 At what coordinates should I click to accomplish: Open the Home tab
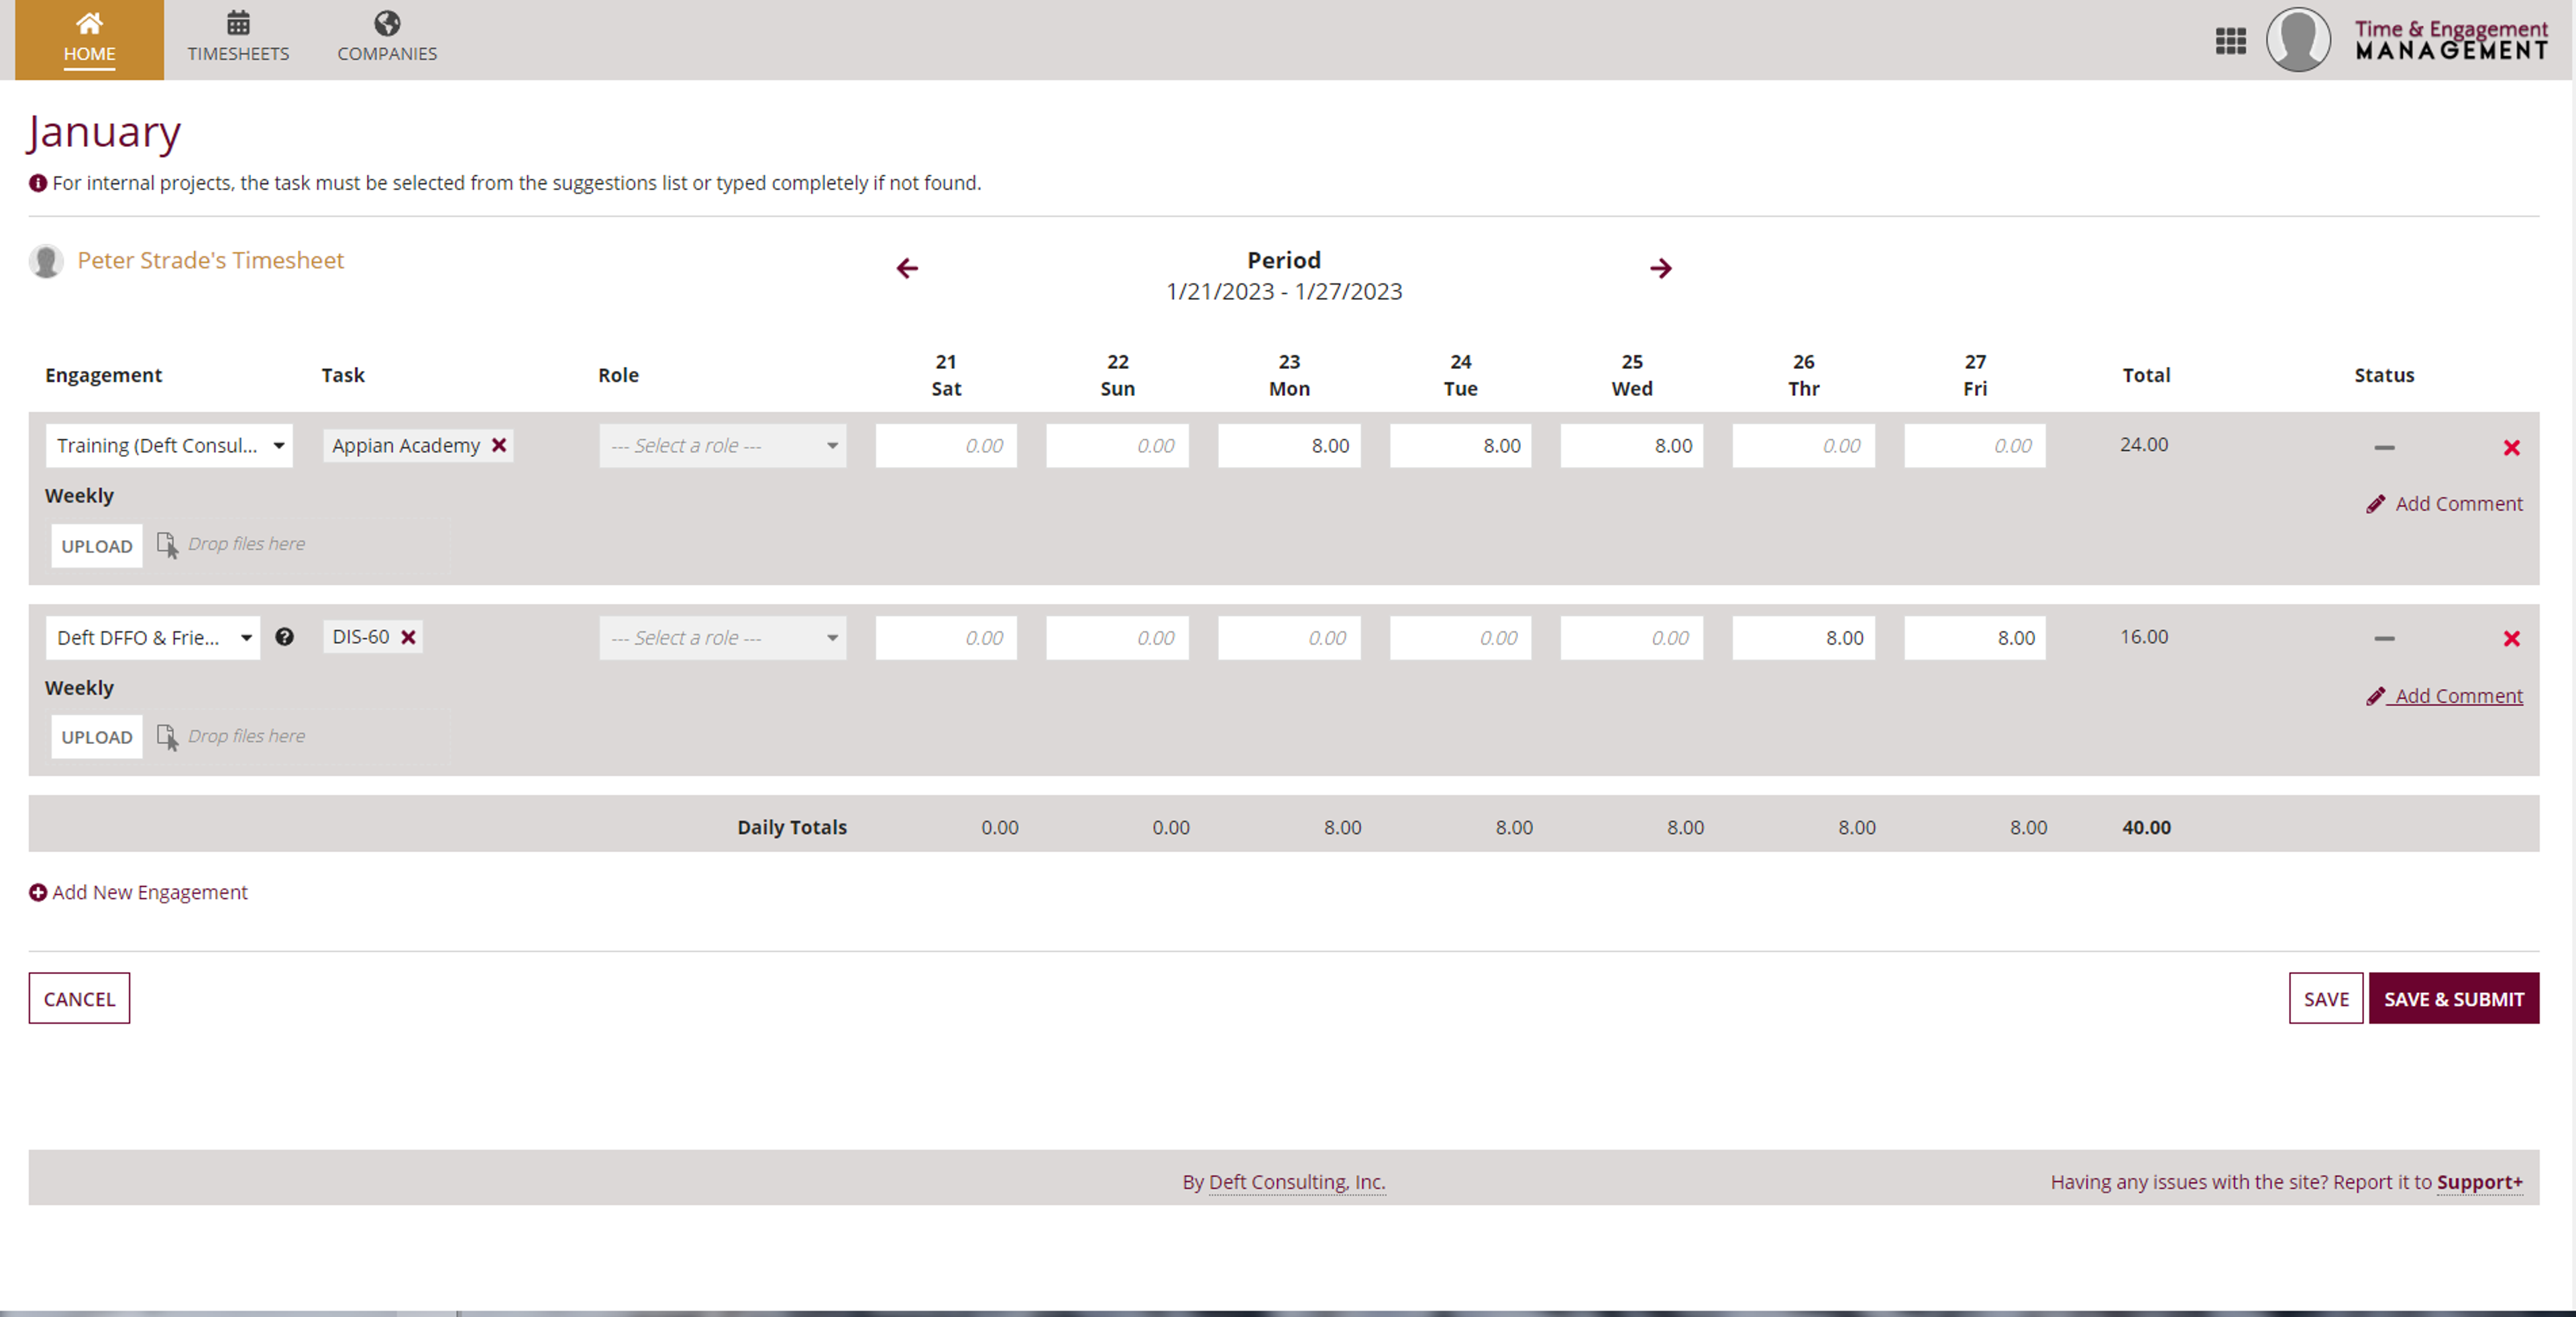(x=89, y=40)
